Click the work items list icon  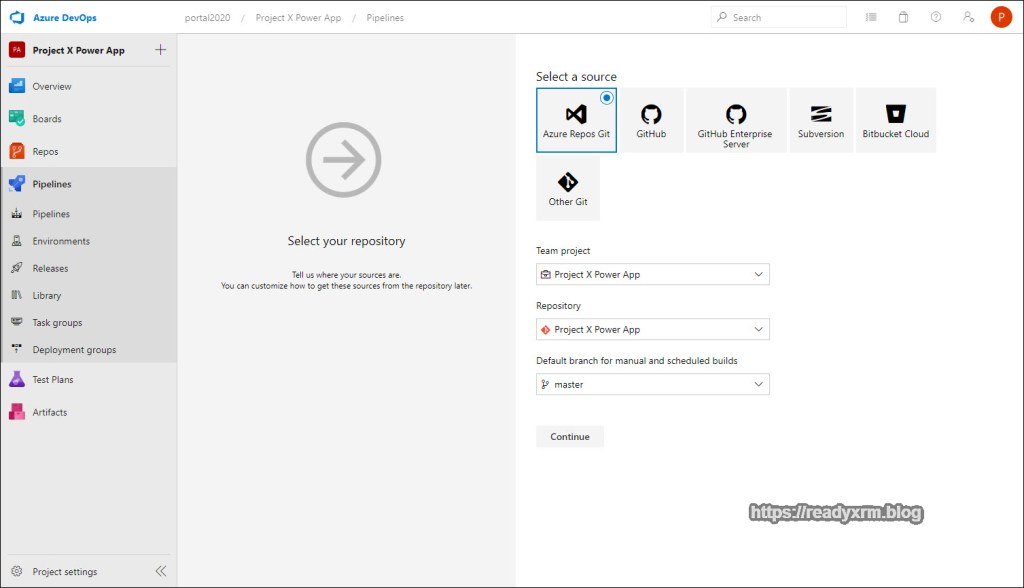click(x=871, y=17)
